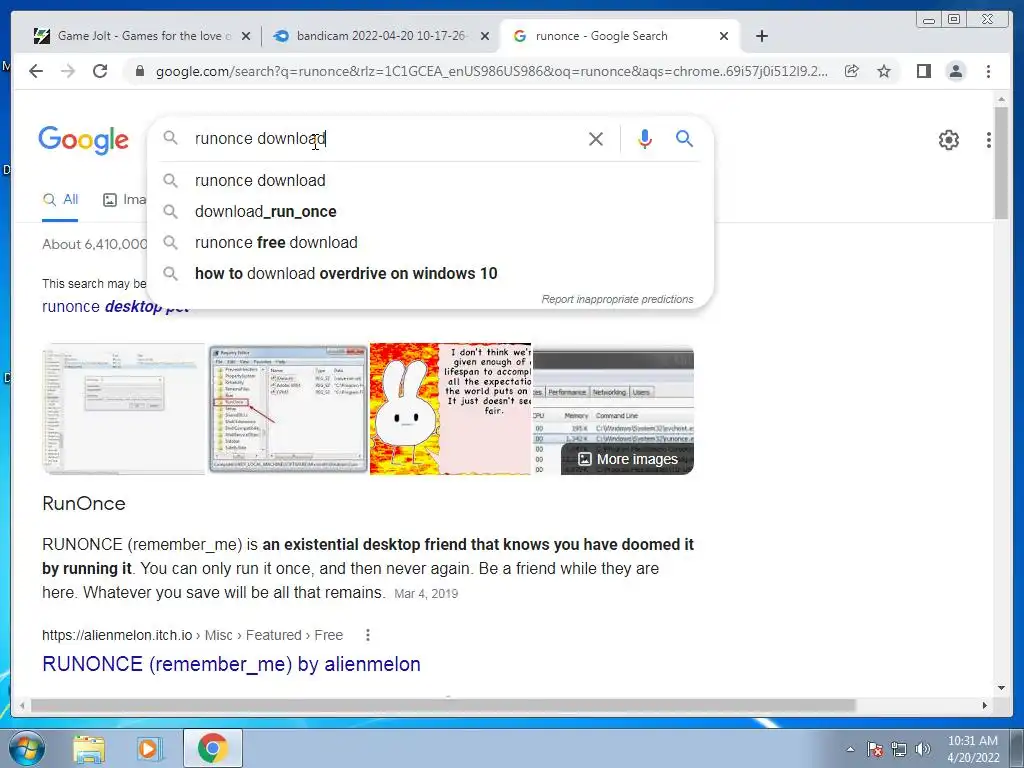This screenshot has width=1024, height=768.
Task: Start voice search with microphone
Action: (645, 139)
